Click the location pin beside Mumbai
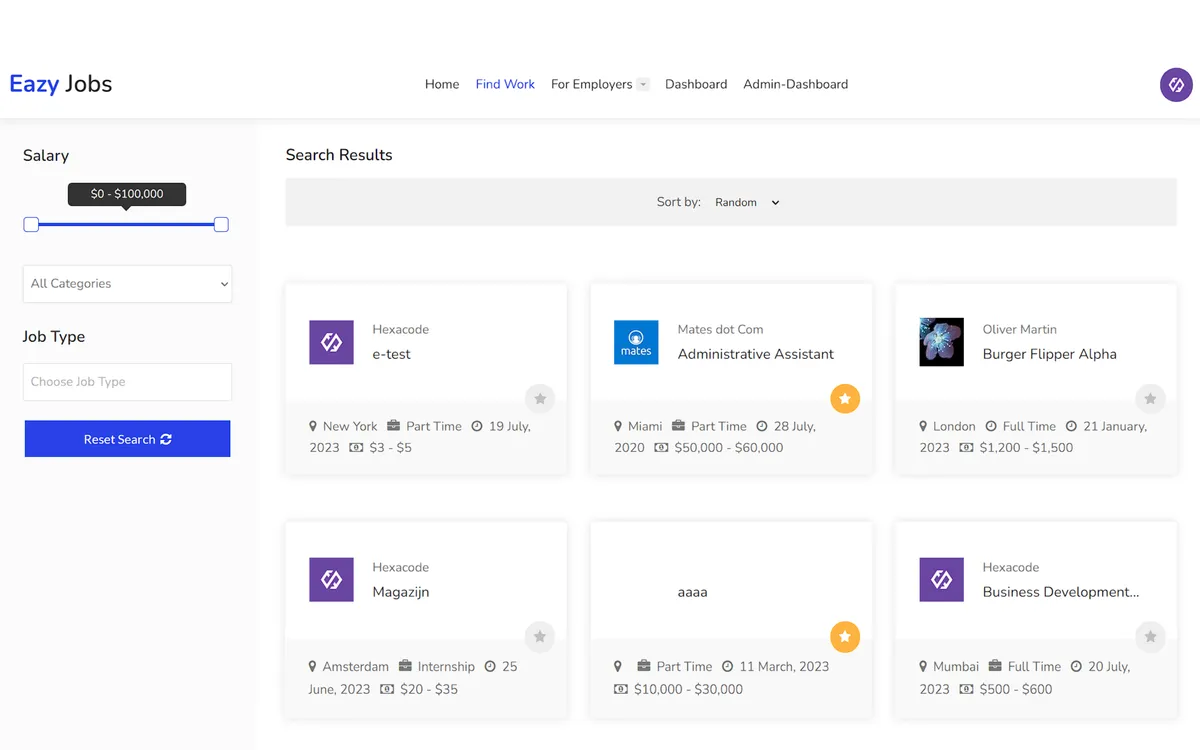This screenshot has width=1200, height=750. pyautogui.click(x=923, y=667)
